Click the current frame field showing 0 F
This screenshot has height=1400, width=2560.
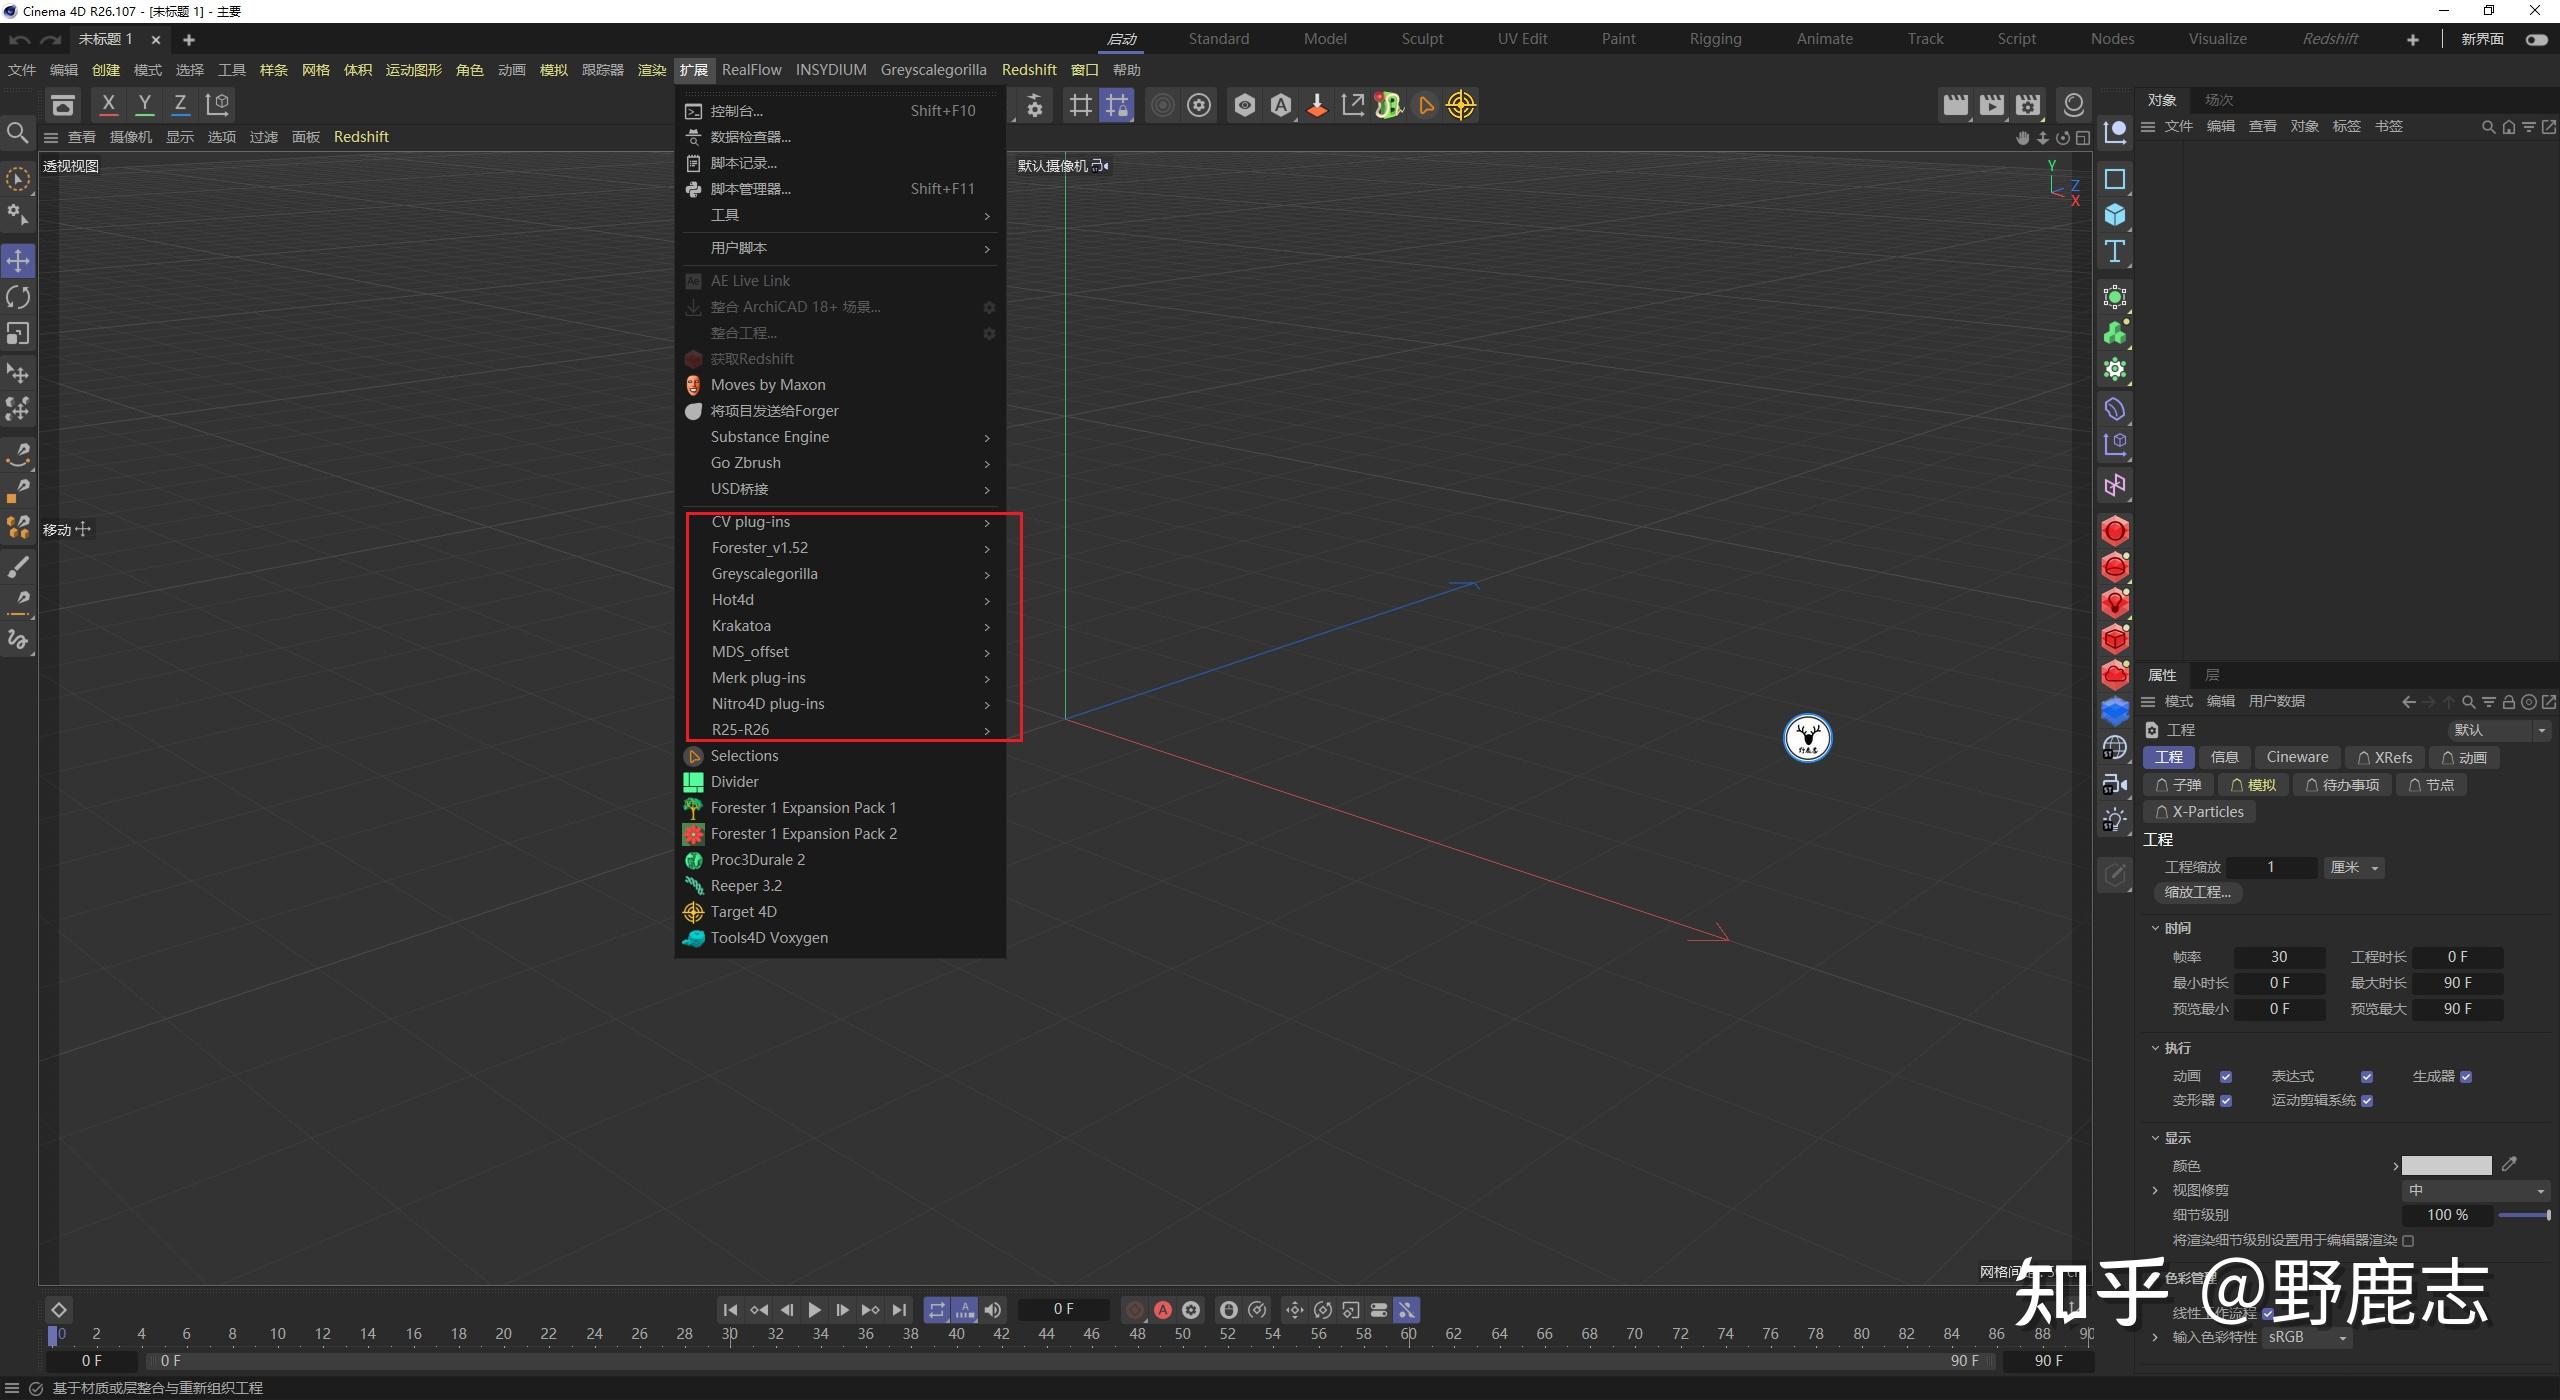click(x=1063, y=1309)
